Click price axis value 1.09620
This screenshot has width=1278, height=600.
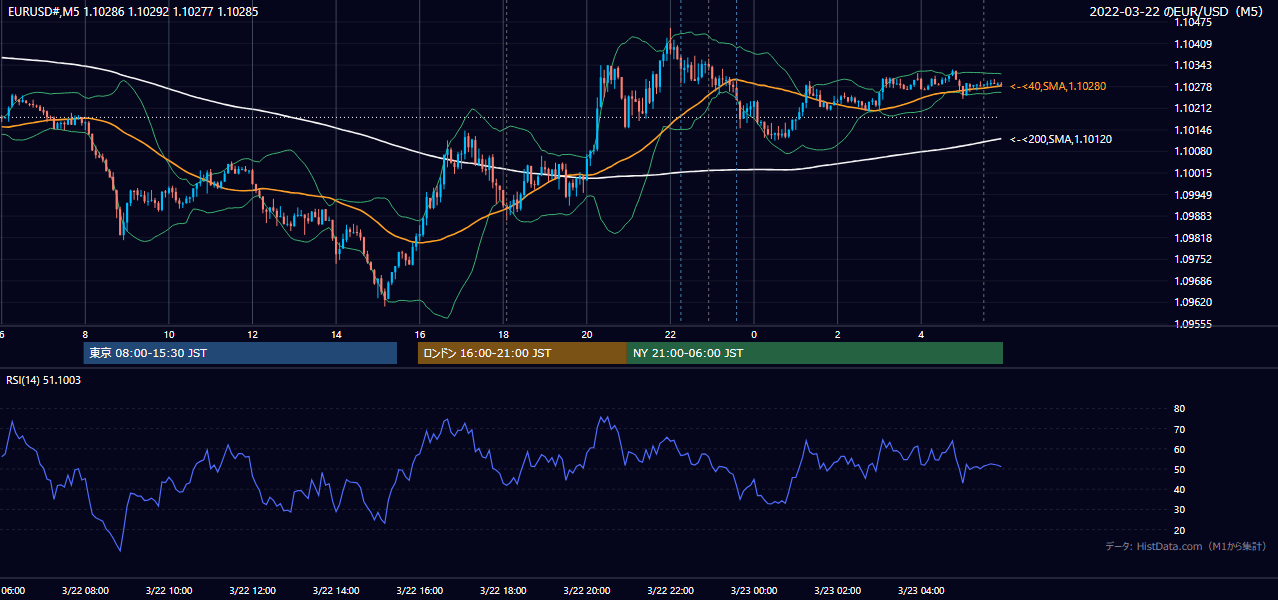(1192, 303)
